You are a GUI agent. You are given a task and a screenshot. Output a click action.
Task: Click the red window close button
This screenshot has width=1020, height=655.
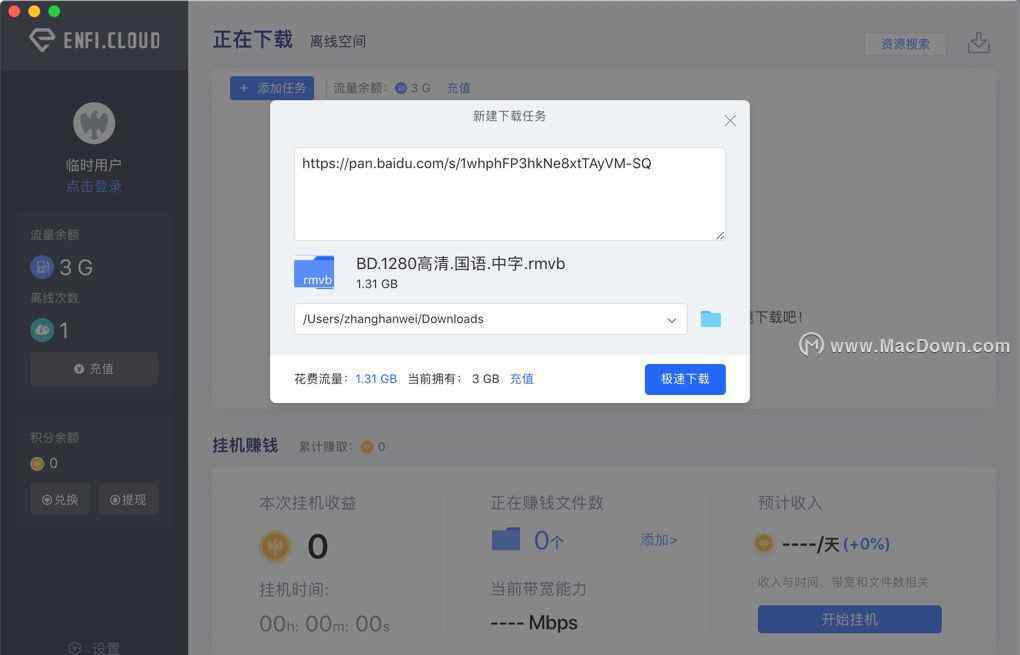click(x=14, y=11)
